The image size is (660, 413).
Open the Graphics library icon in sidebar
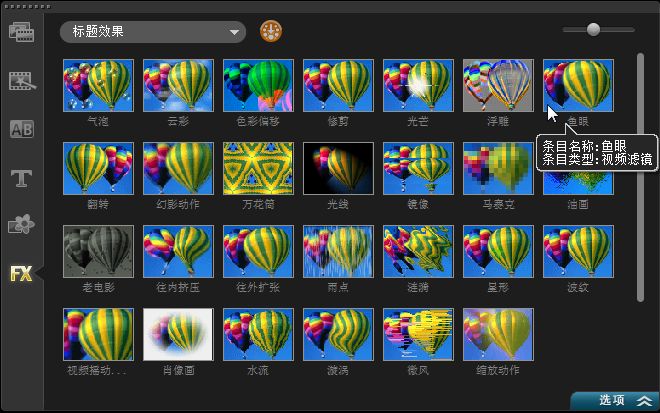tap(22, 226)
